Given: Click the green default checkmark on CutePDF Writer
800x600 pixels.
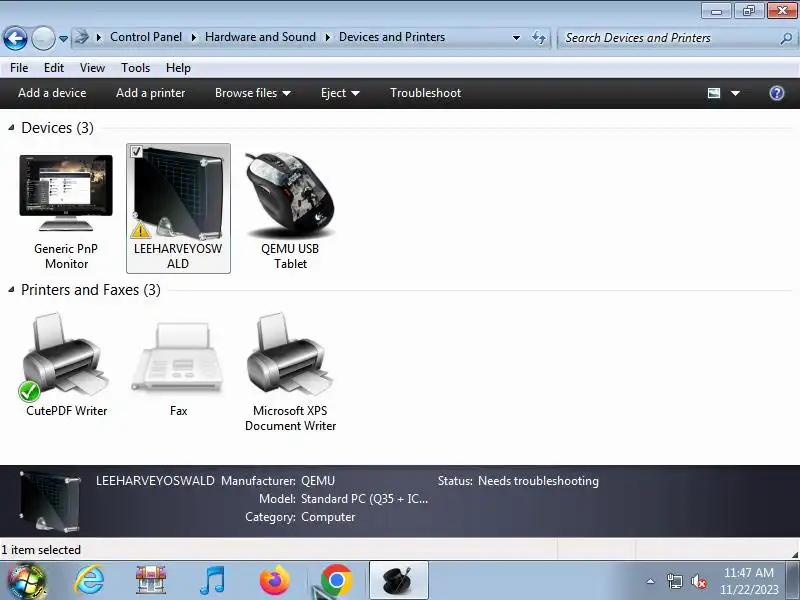Looking at the screenshot, I should pyautogui.click(x=29, y=391).
